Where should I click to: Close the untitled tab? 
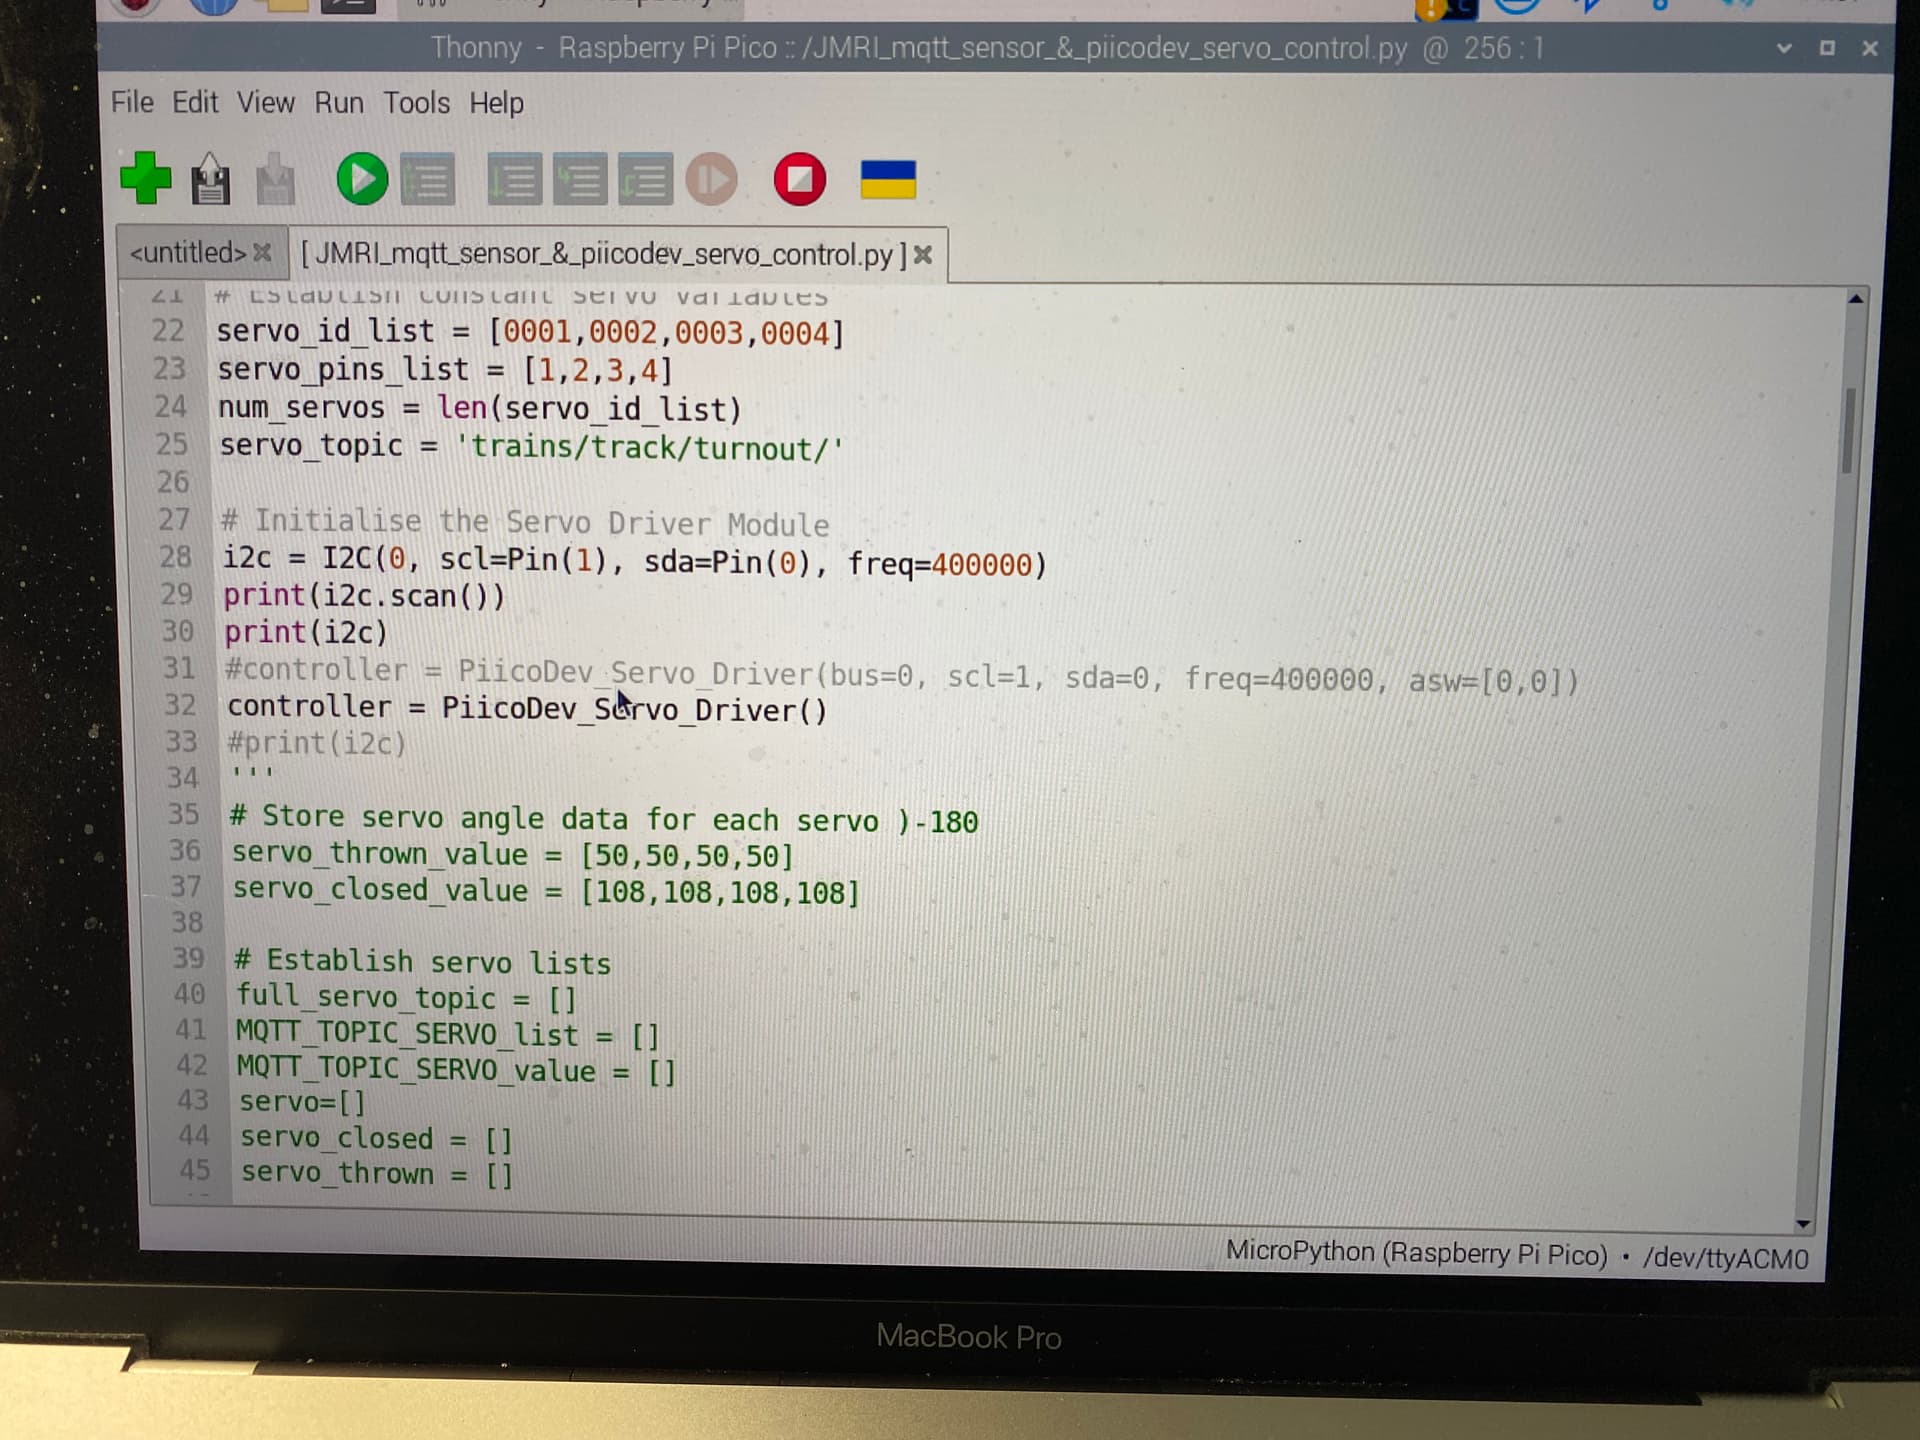tap(262, 253)
